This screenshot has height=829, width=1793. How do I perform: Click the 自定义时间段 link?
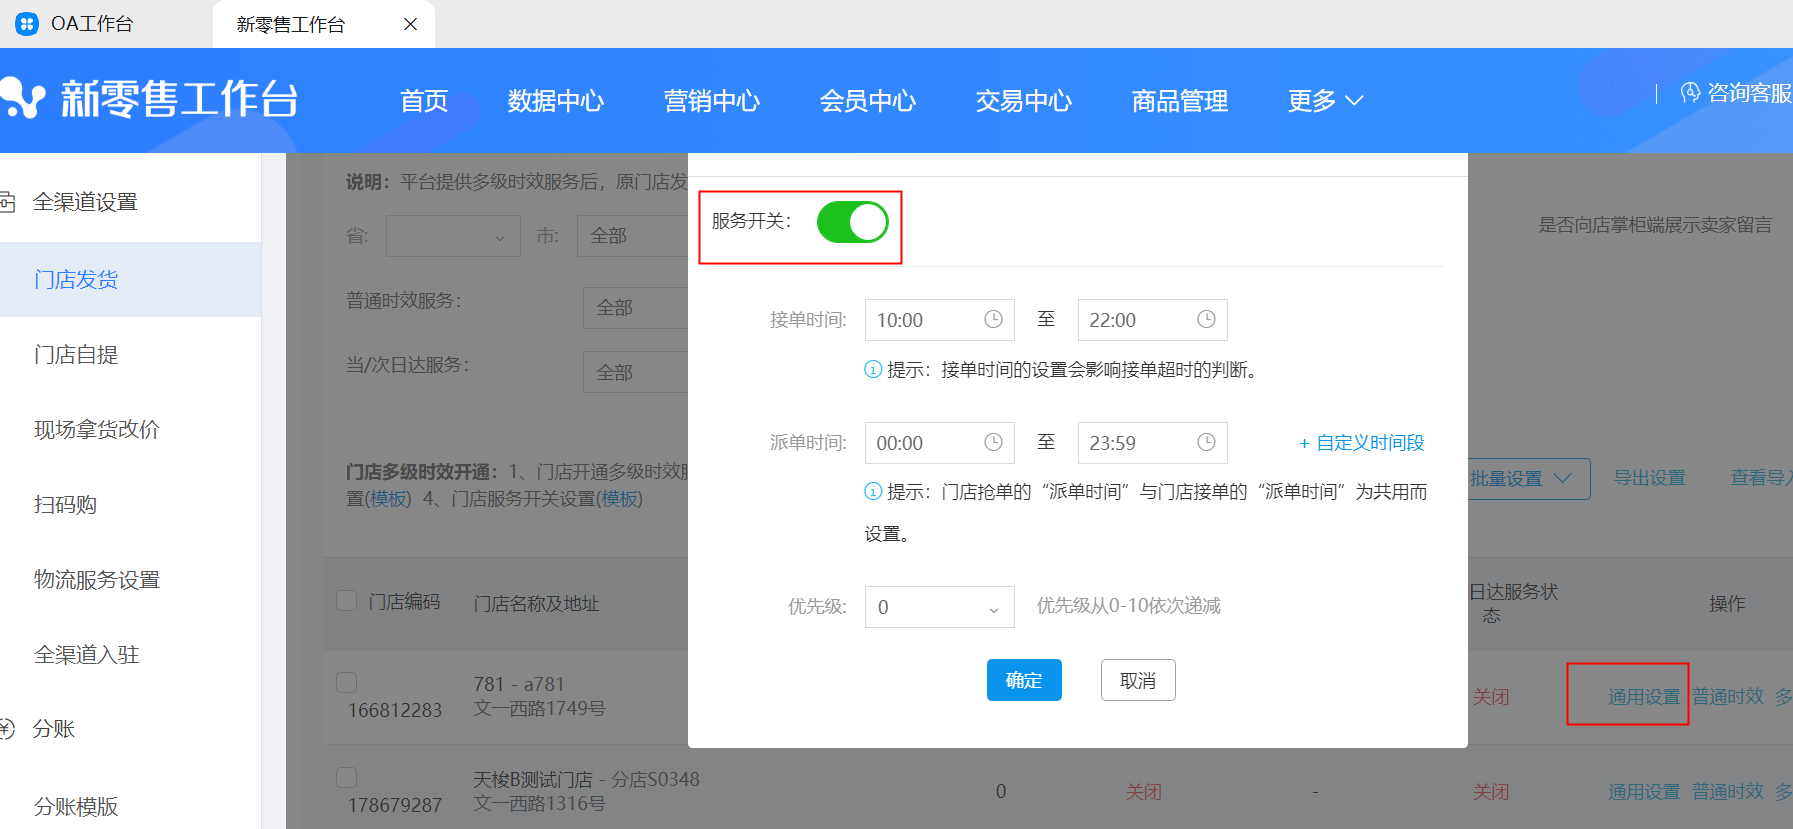pos(1361,443)
